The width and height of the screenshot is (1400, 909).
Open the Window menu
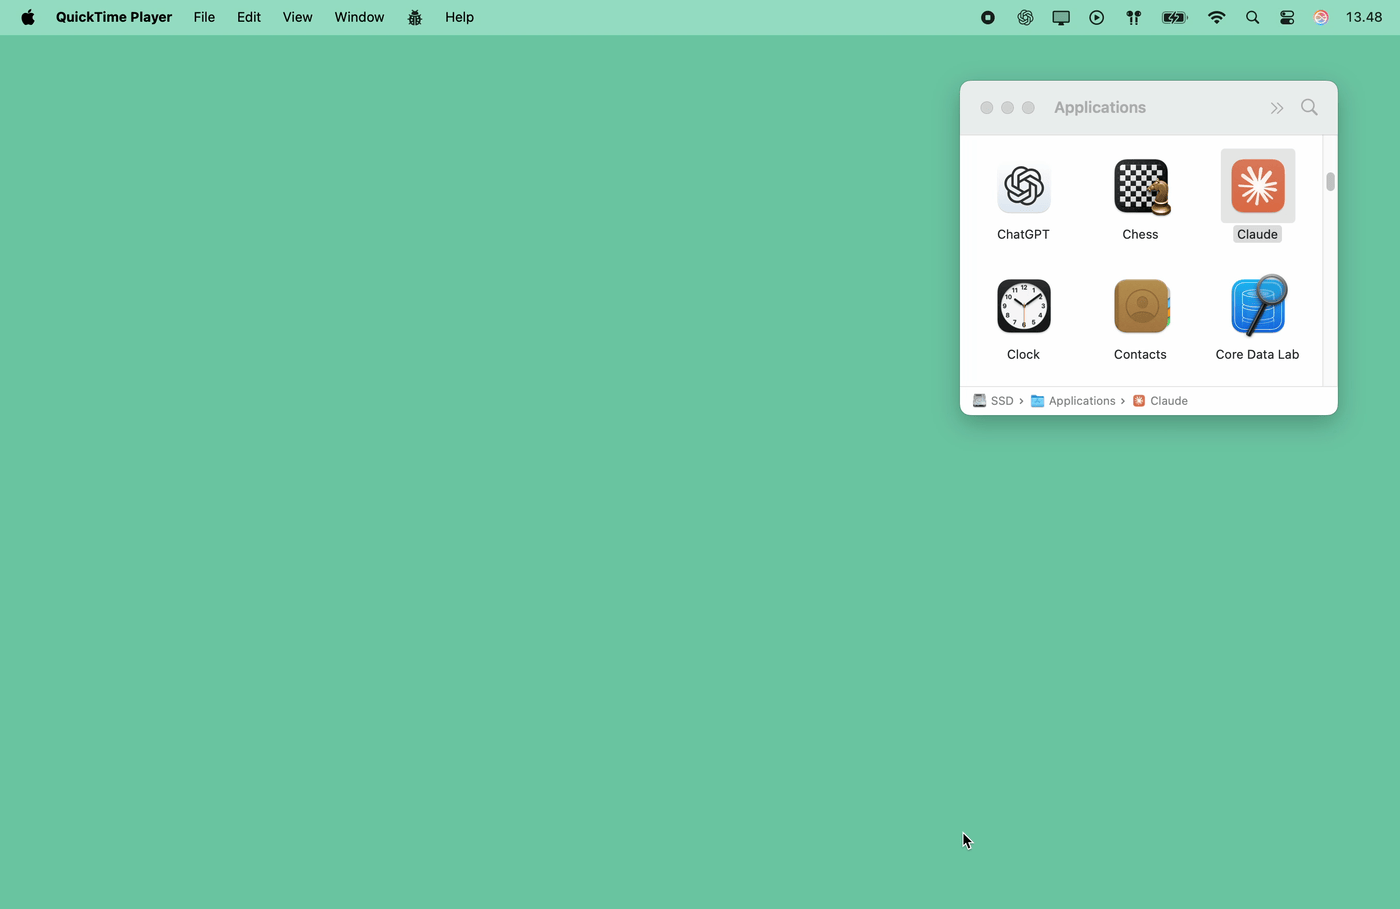[359, 17]
